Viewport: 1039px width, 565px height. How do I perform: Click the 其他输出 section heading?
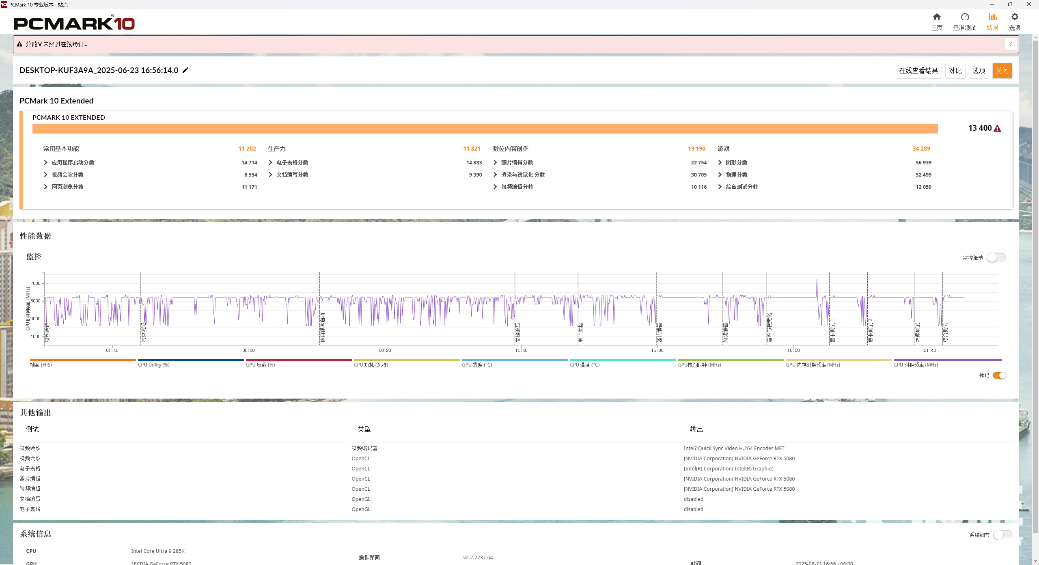35,413
